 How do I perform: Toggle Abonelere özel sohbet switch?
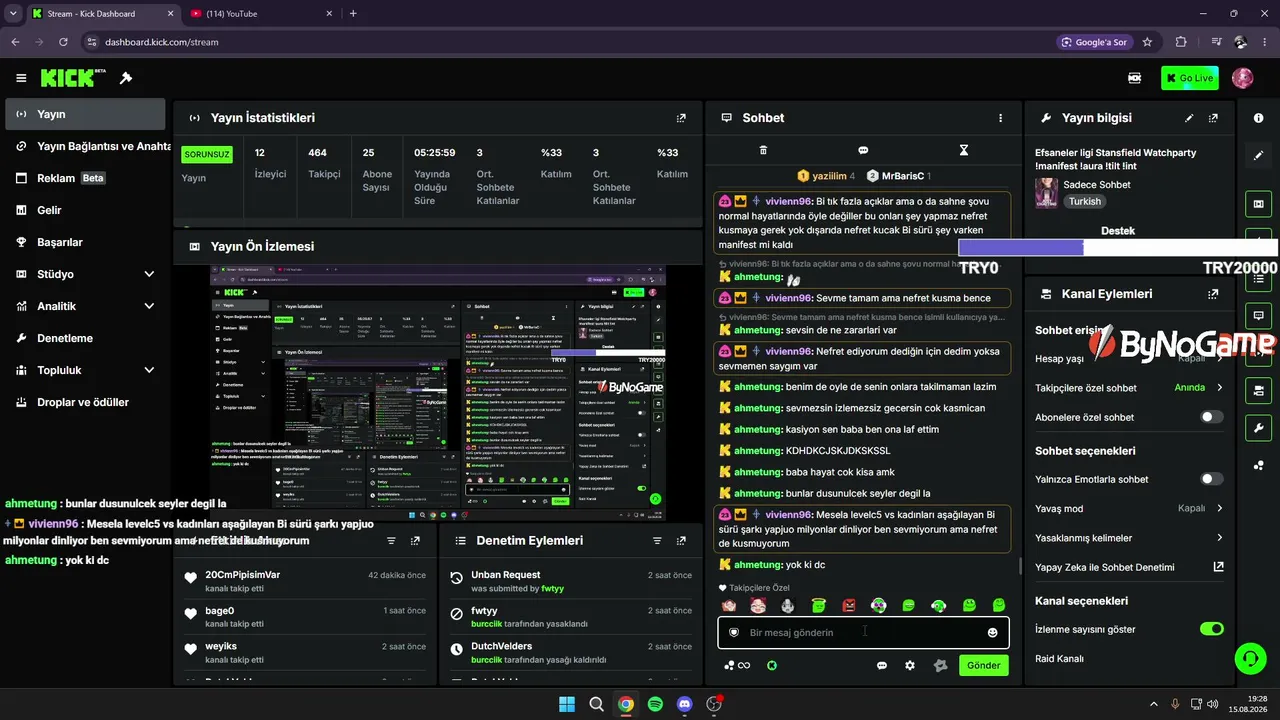coord(1211,417)
